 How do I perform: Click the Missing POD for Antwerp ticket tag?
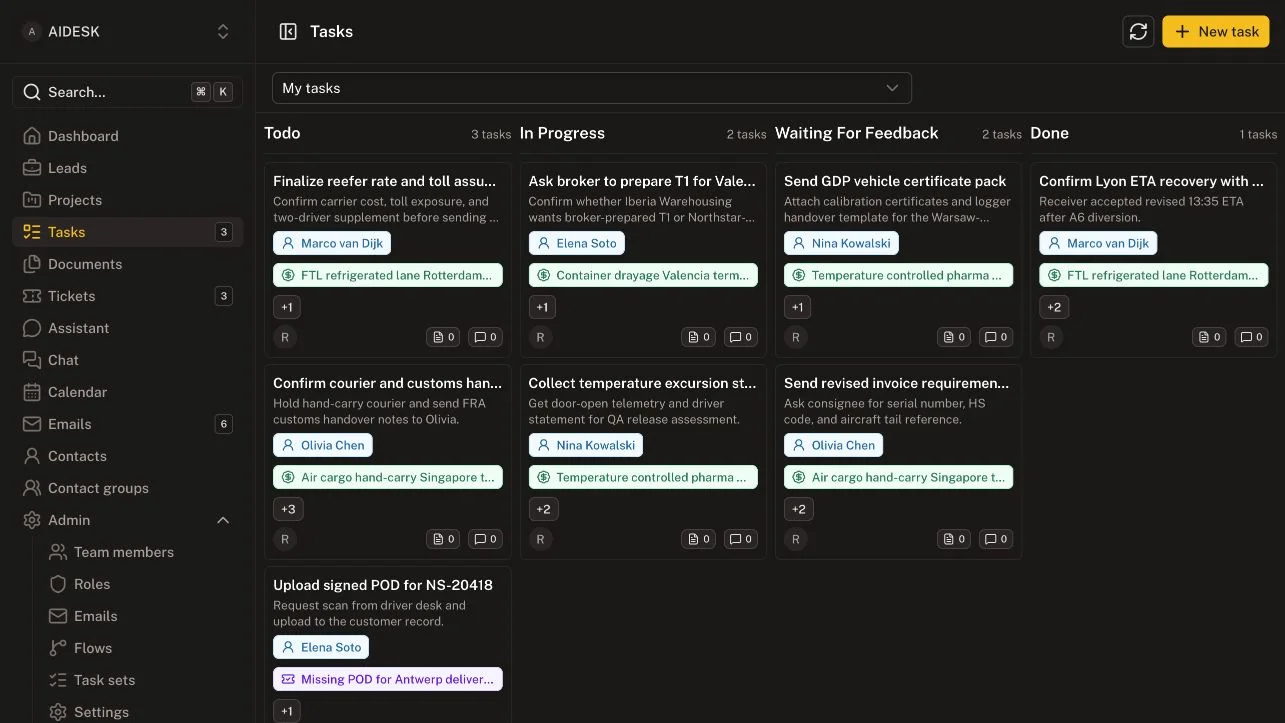[x=388, y=679]
